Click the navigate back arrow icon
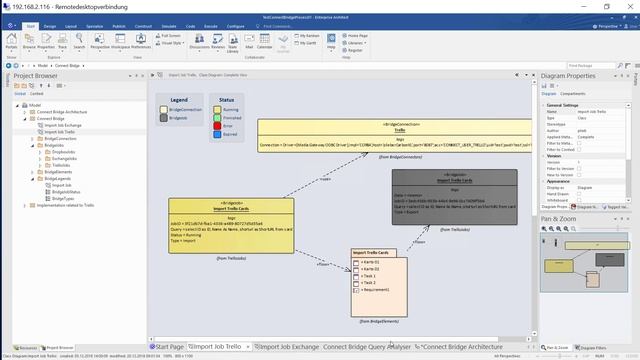 pyautogui.click(x=8, y=65)
